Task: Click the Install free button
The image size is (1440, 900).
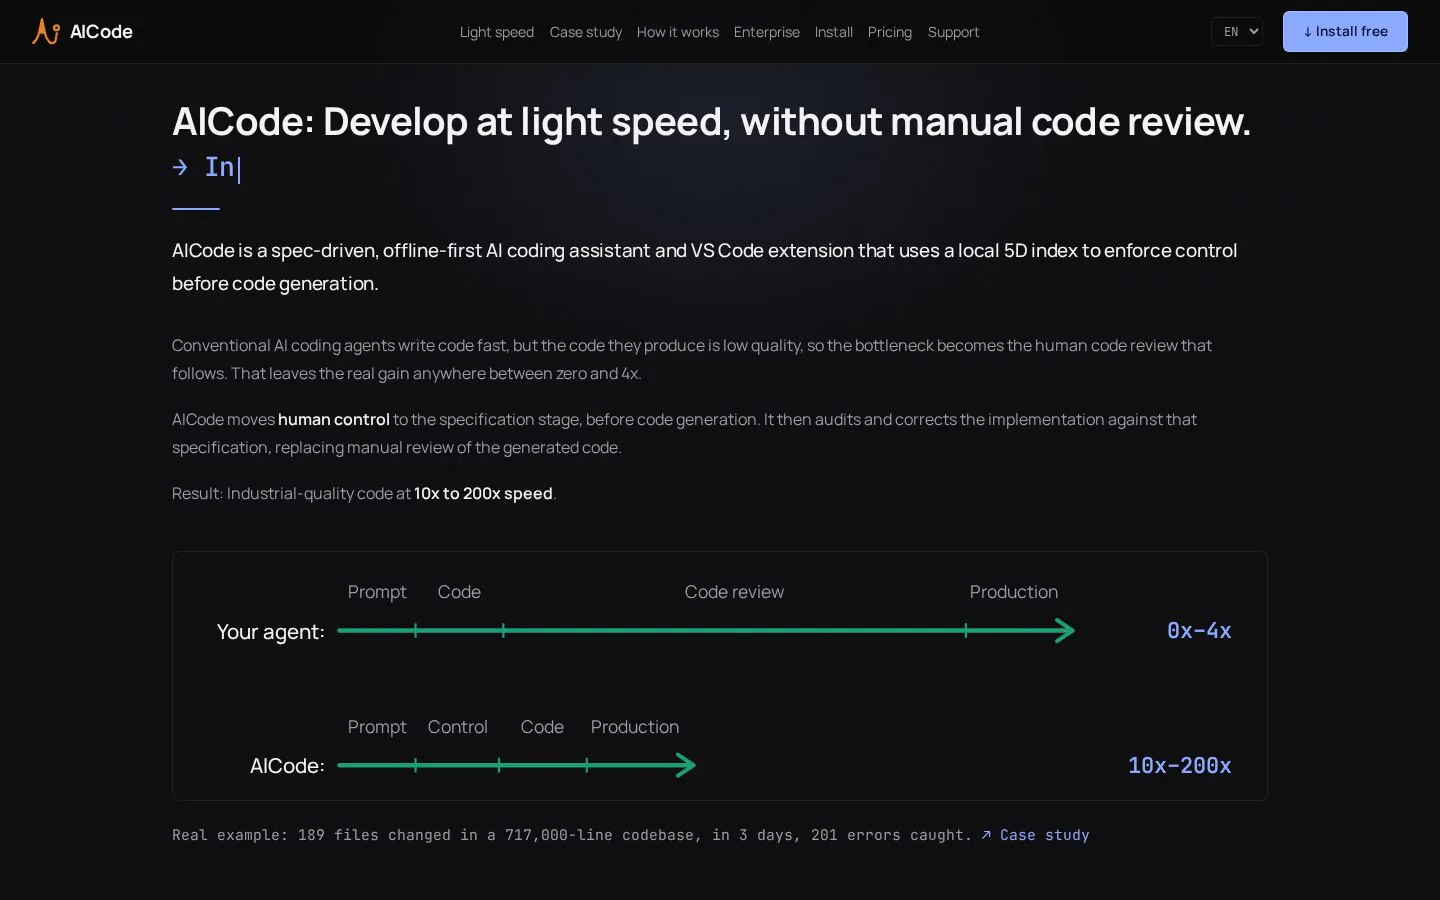Action: pyautogui.click(x=1345, y=32)
